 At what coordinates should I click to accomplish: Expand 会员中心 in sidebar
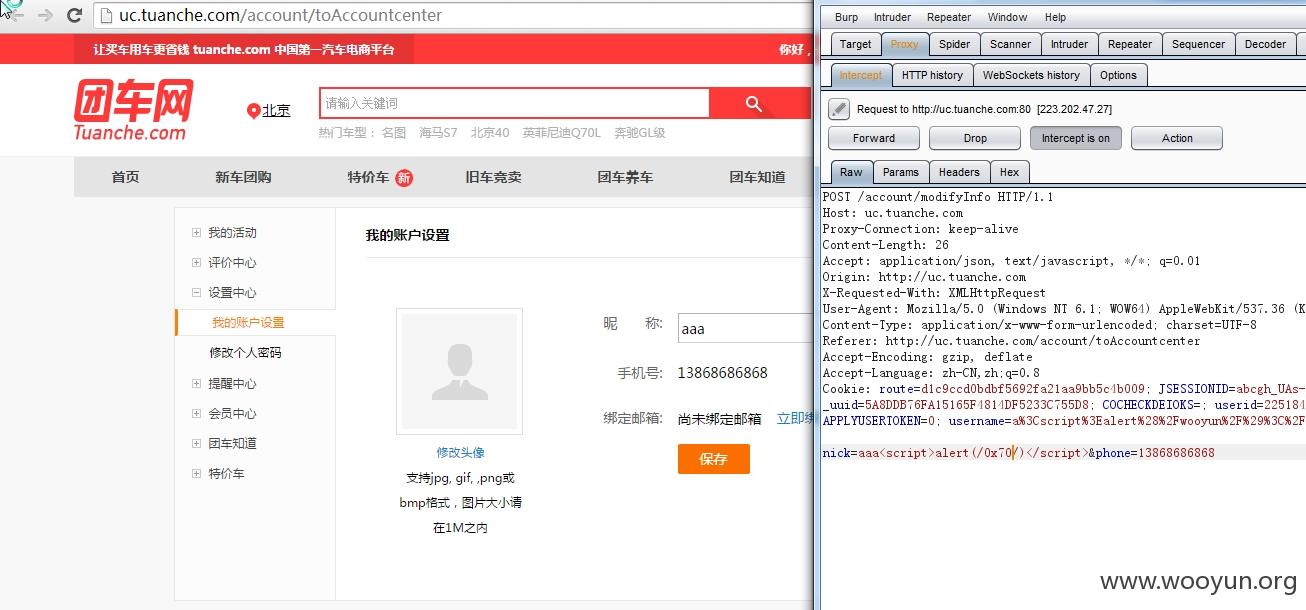tap(196, 413)
